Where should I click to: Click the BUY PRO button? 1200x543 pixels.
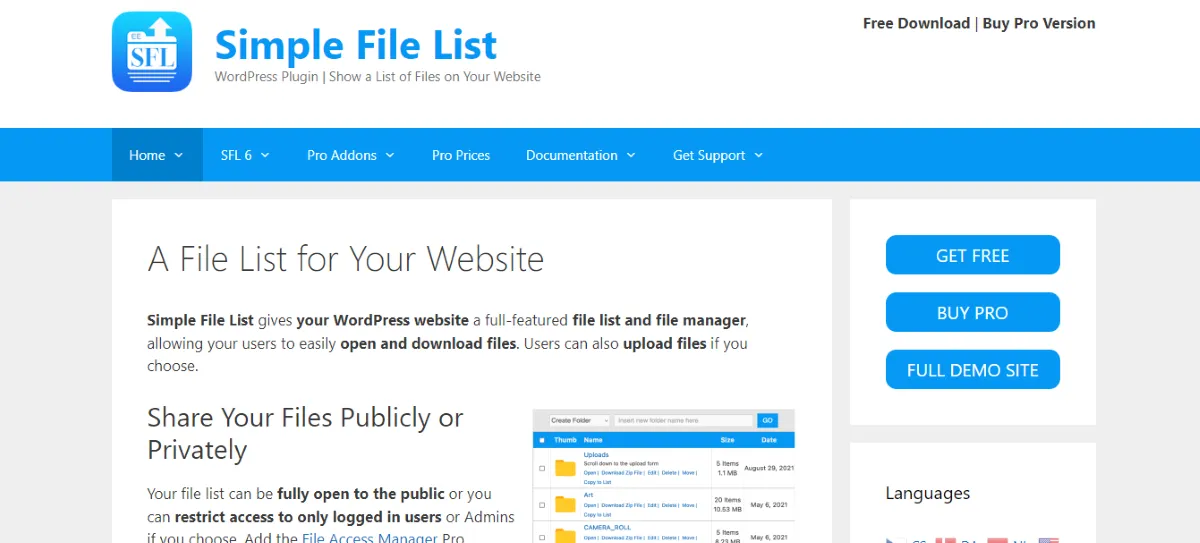972,312
